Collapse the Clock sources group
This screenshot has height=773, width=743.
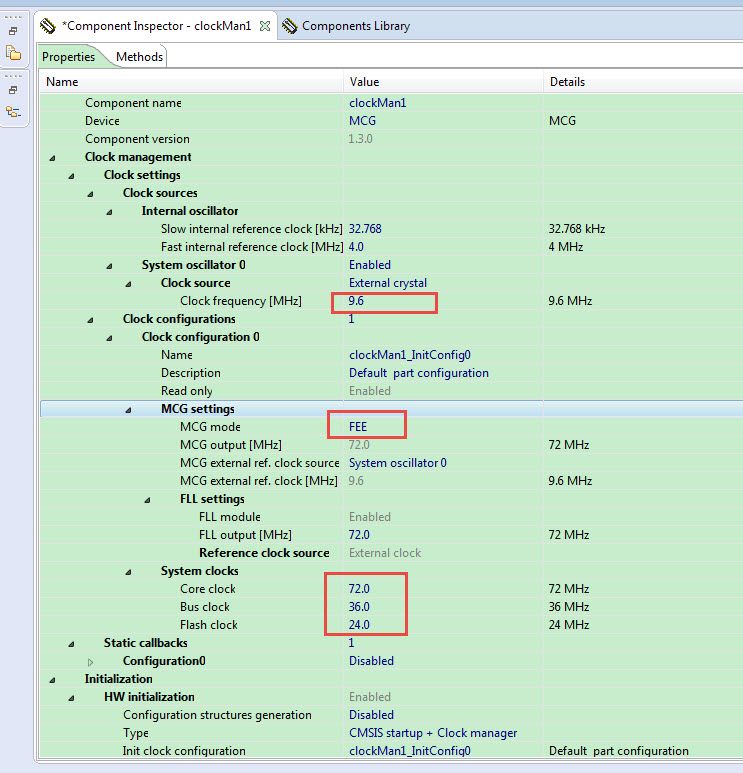(90, 194)
